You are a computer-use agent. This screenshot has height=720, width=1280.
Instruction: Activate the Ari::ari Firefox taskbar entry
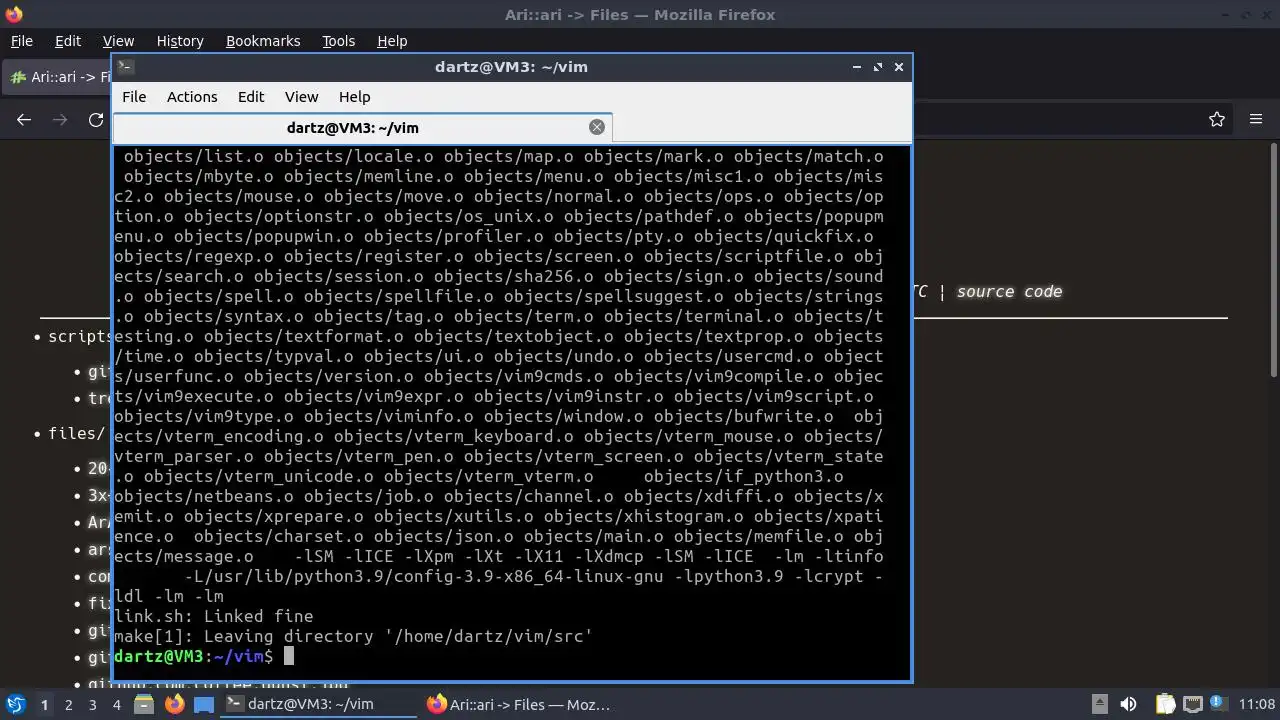pyautogui.click(x=518, y=704)
